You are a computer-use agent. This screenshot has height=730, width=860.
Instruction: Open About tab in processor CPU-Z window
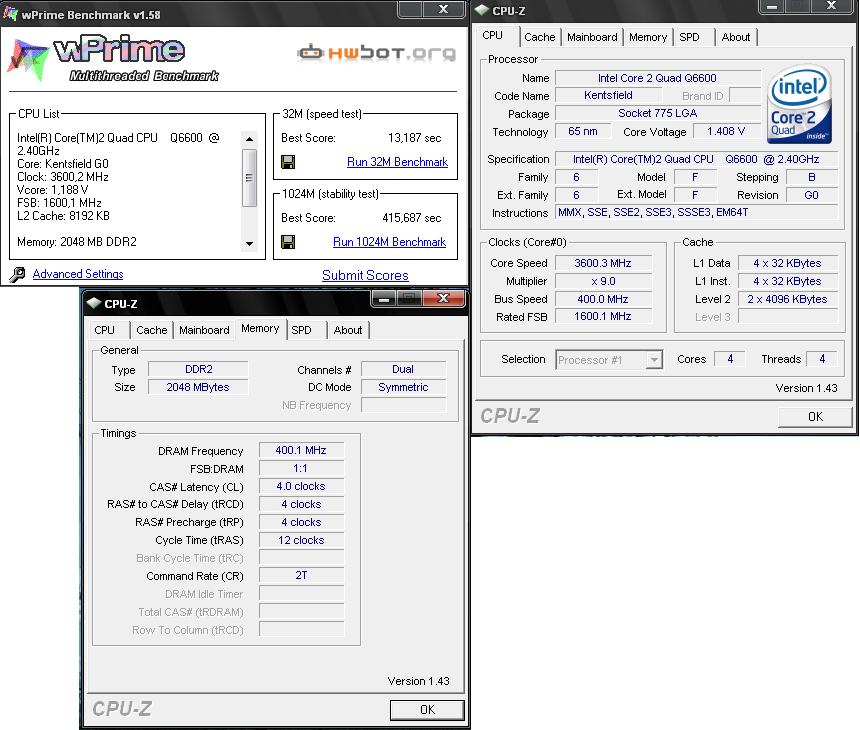tap(735, 37)
